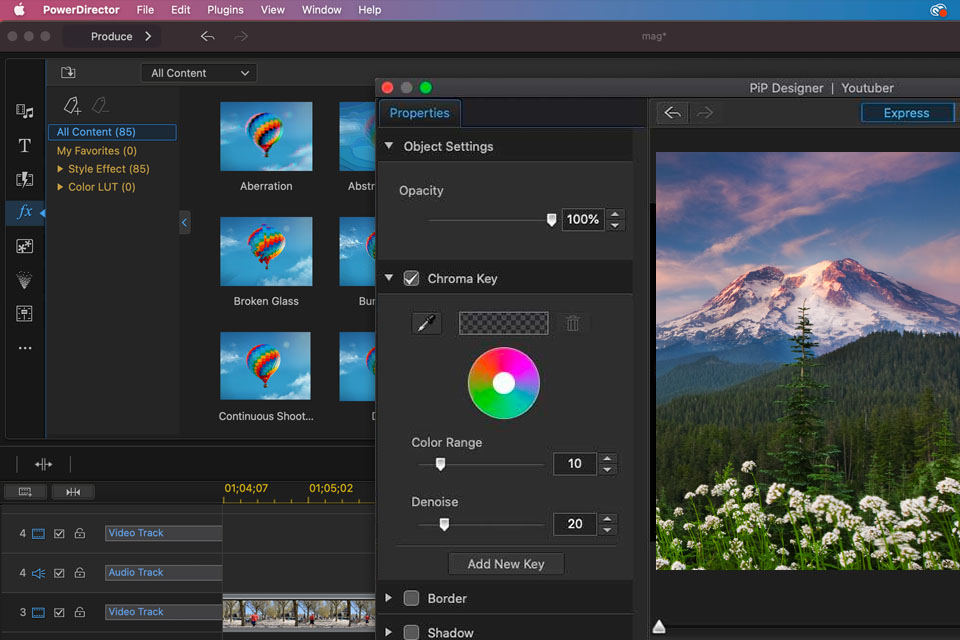This screenshot has height=640, width=960.
Task: Click the timeline zoom markers icon
Action: tap(73, 492)
